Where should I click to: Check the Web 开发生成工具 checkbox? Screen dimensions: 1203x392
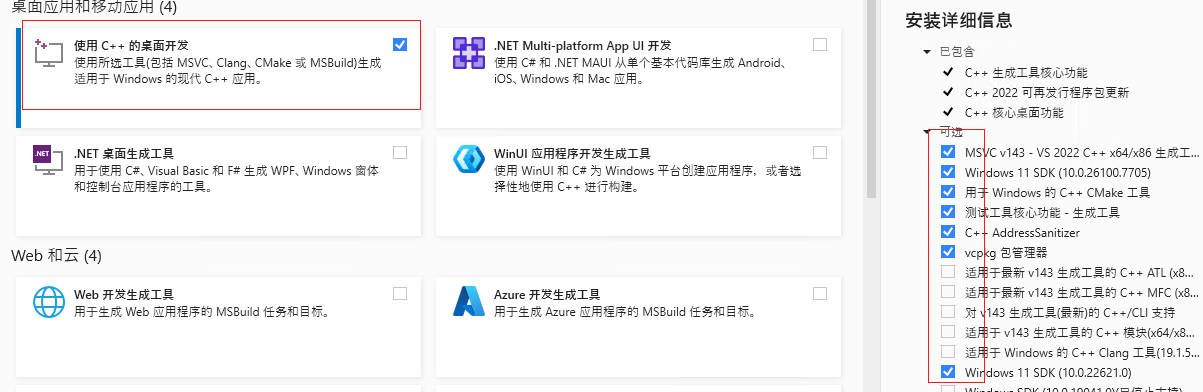(x=400, y=293)
